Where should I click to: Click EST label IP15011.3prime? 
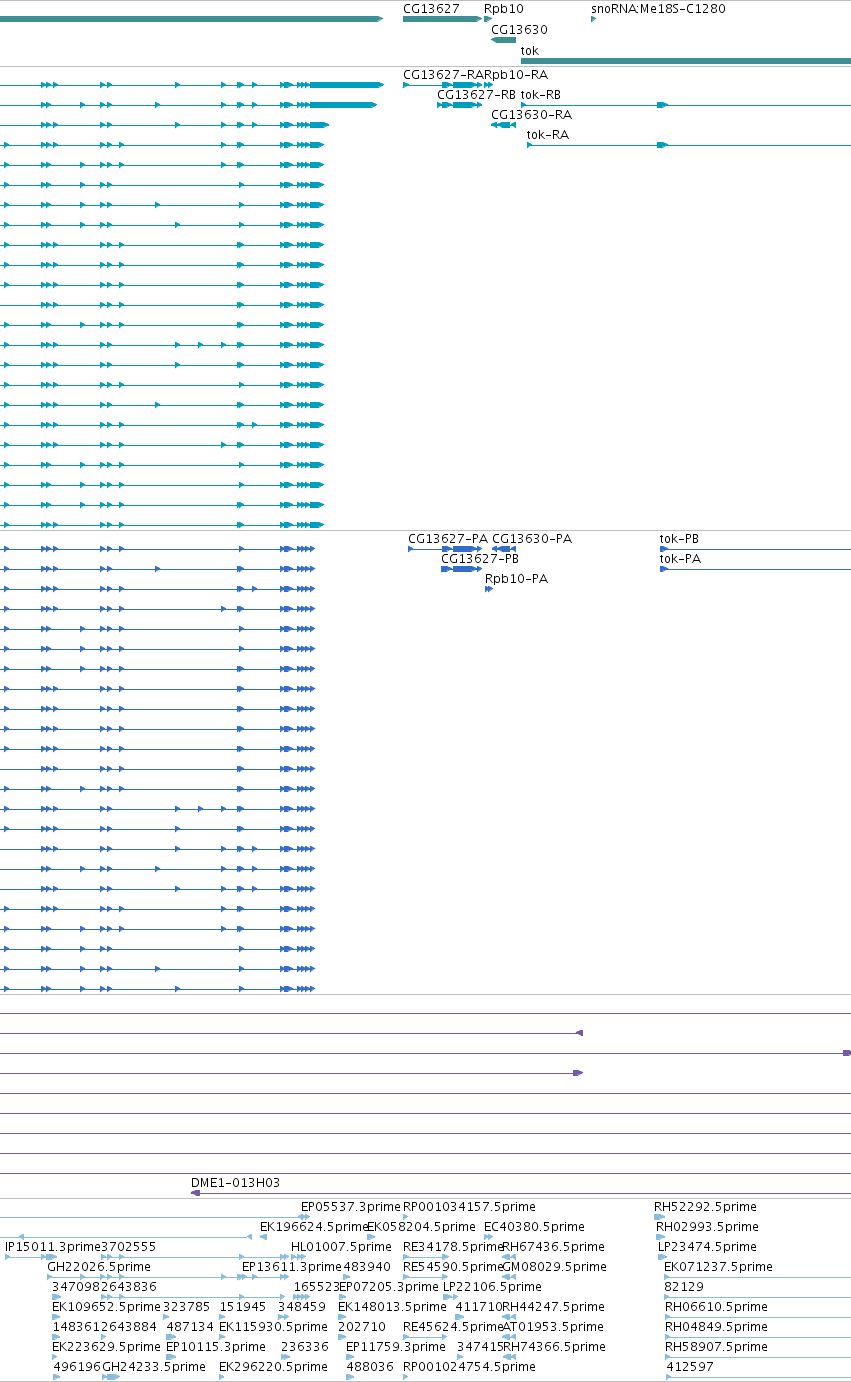coord(53,1247)
